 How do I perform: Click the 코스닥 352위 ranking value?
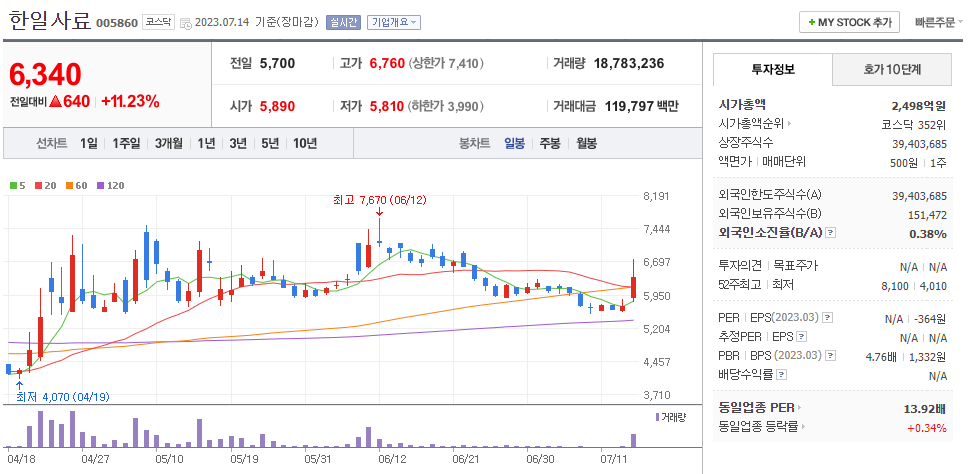914,124
